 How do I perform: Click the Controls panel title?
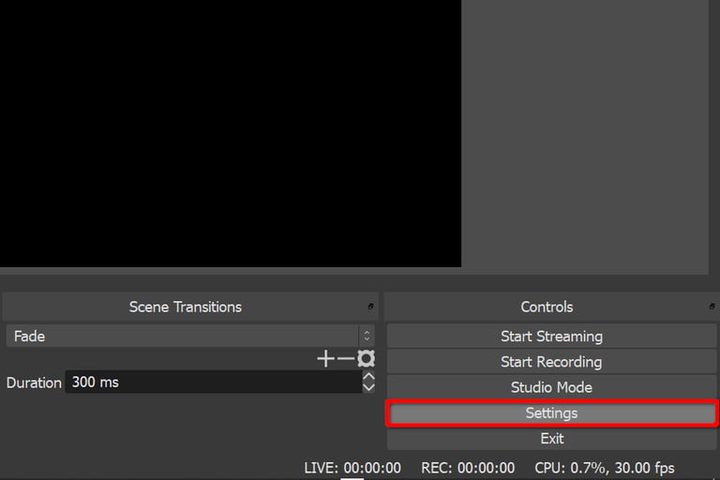click(x=547, y=307)
